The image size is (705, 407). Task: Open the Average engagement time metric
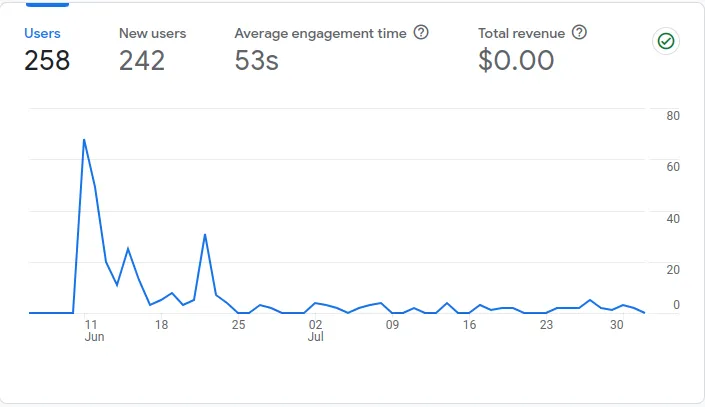pyautogui.click(x=320, y=33)
